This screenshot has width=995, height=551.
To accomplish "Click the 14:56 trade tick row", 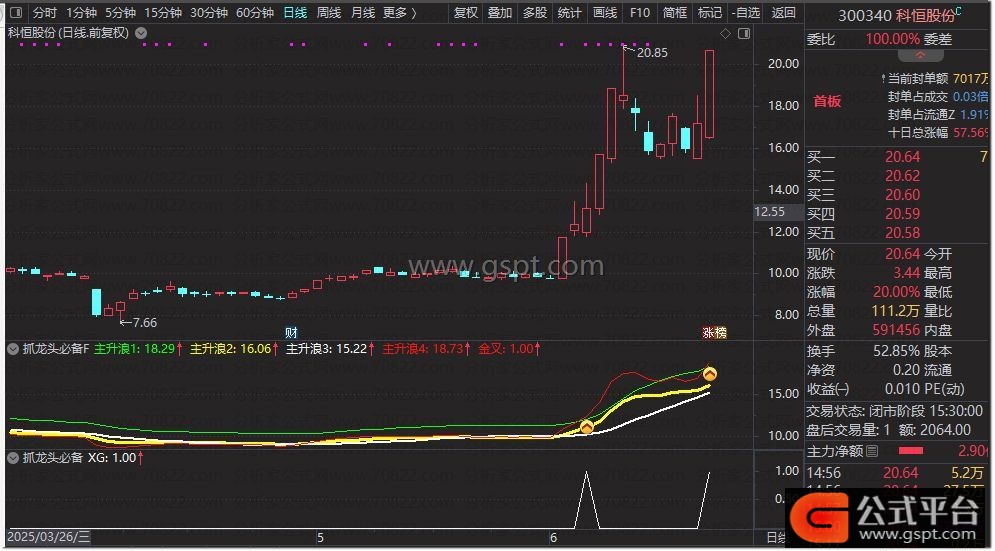I will pos(897,473).
